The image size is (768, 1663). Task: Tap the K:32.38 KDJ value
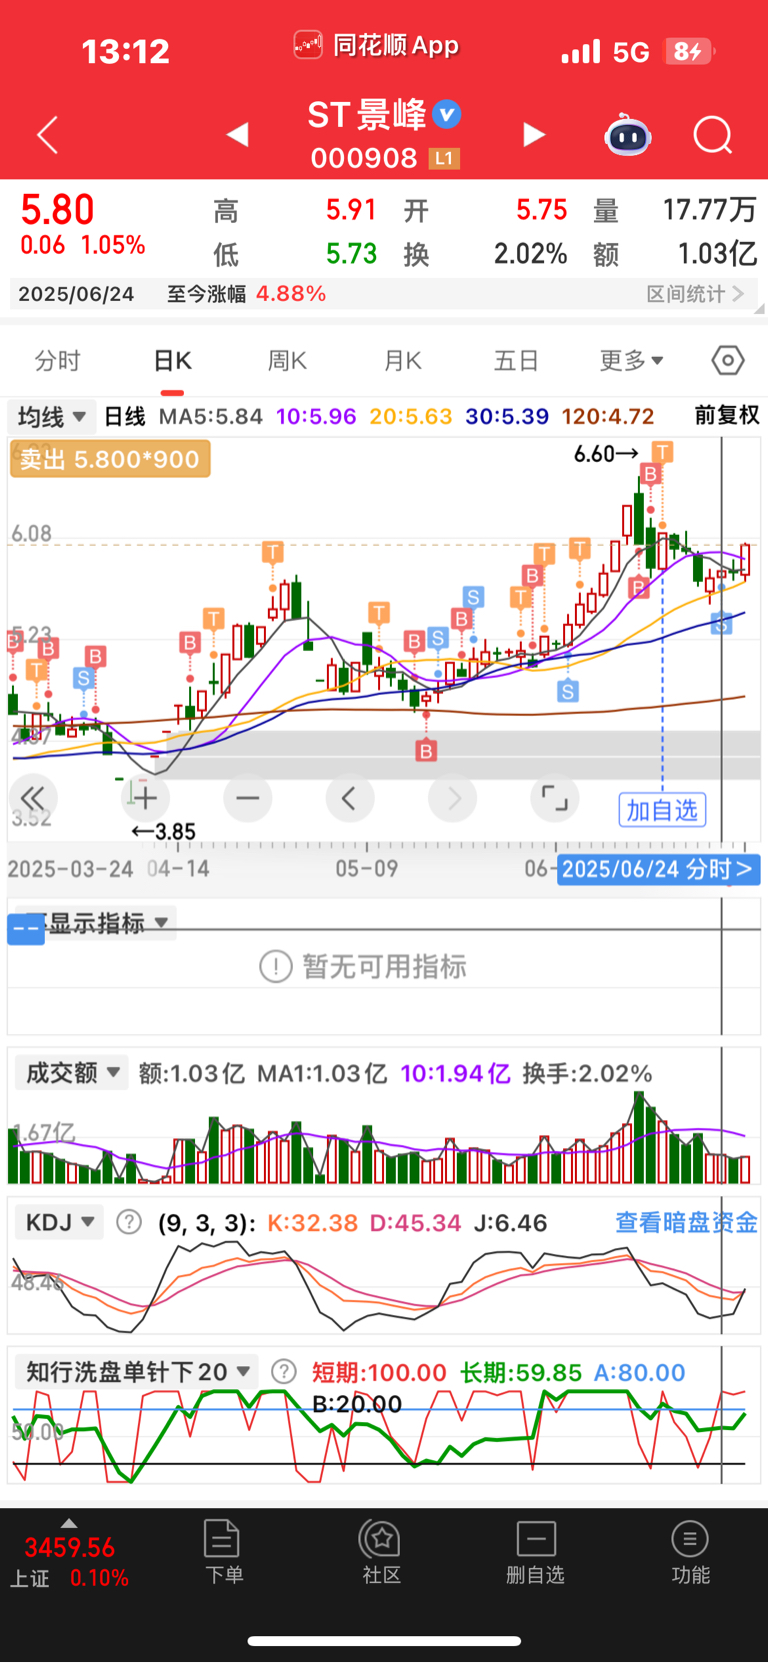tap(313, 1222)
